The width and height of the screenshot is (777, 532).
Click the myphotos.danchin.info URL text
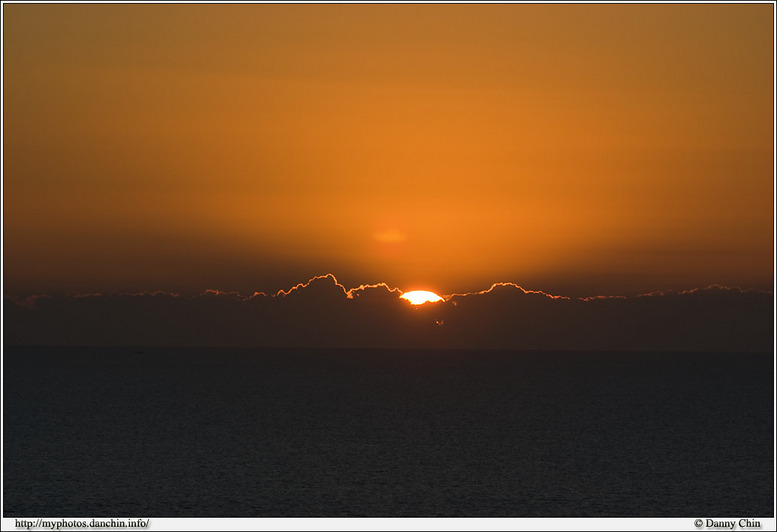(82, 524)
